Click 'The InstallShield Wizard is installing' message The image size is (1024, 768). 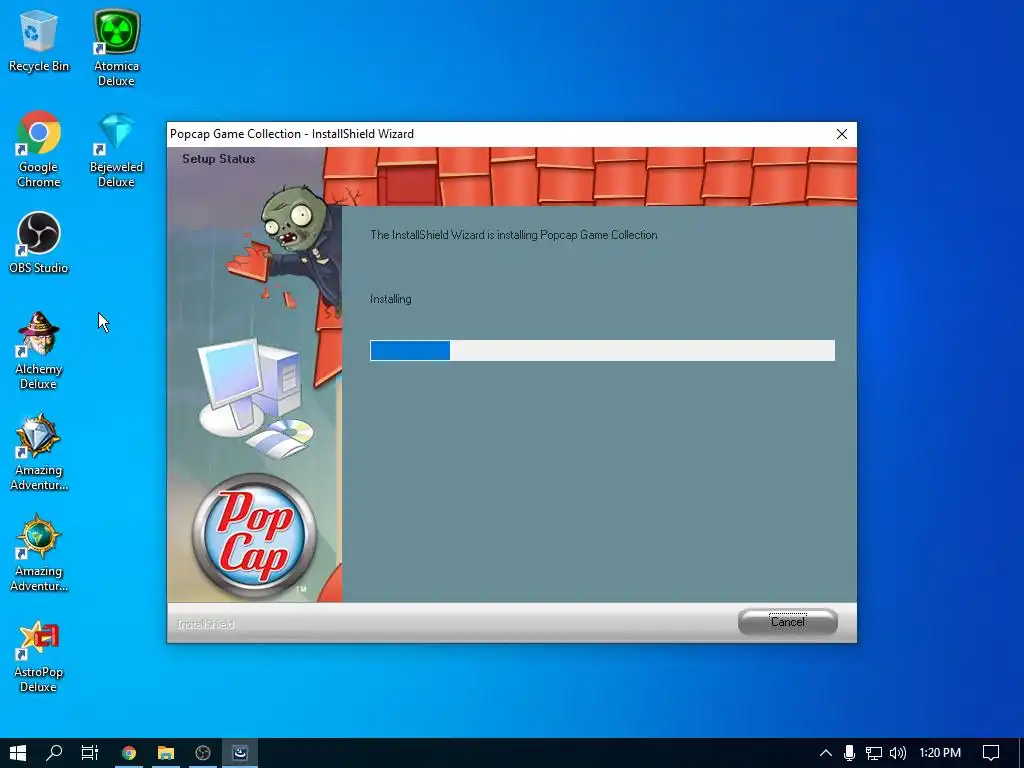(513, 235)
